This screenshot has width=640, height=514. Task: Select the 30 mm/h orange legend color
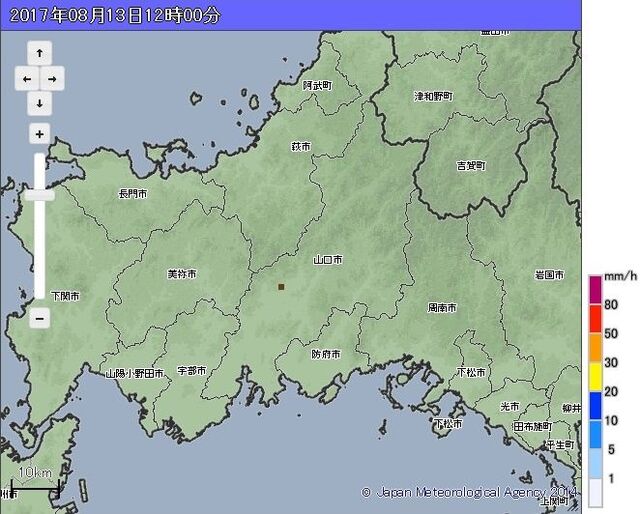pyautogui.click(x=595, y=348)
